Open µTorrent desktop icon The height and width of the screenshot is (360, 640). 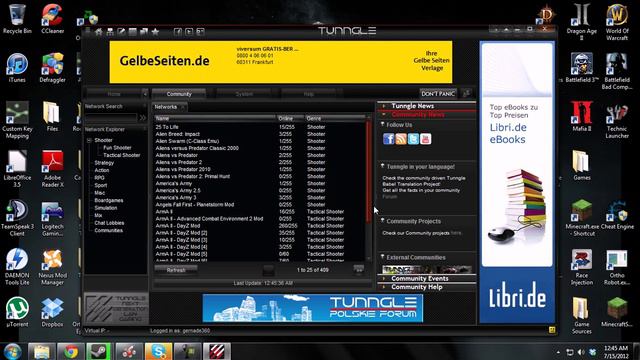(17, 312)
